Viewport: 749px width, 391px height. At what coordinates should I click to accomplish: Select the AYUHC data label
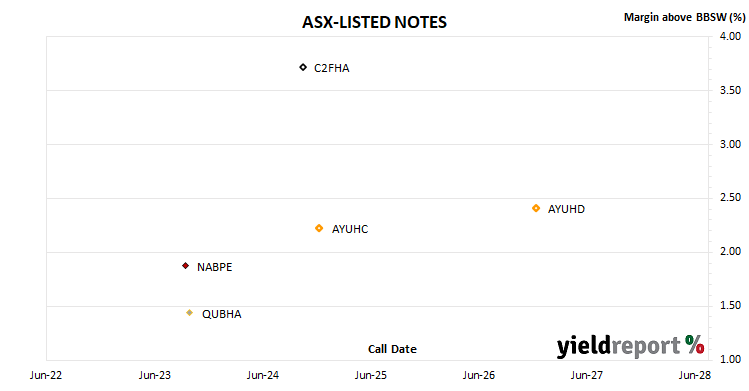tap(350, 229)
